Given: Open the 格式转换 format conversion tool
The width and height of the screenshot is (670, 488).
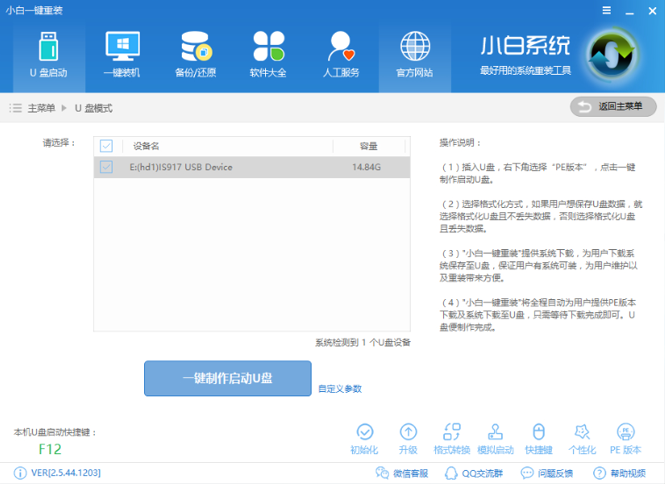Looking at the screenshot, I should 451,437.
